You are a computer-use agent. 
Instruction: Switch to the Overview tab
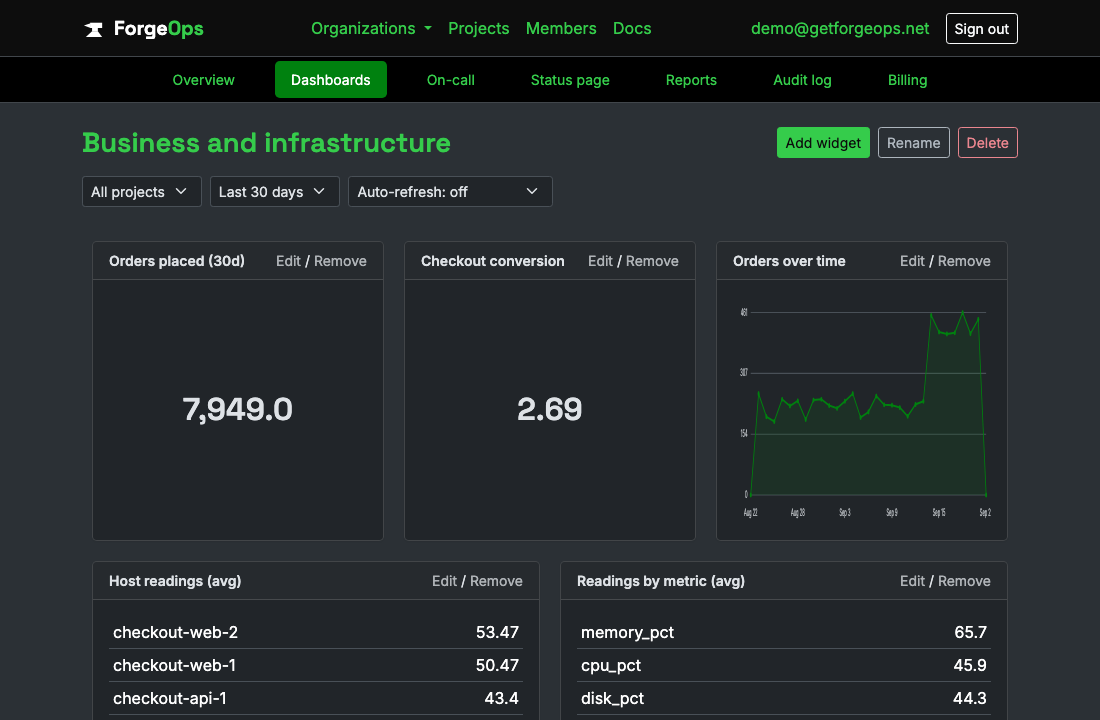pyautogui.click(x=203, y=80)
